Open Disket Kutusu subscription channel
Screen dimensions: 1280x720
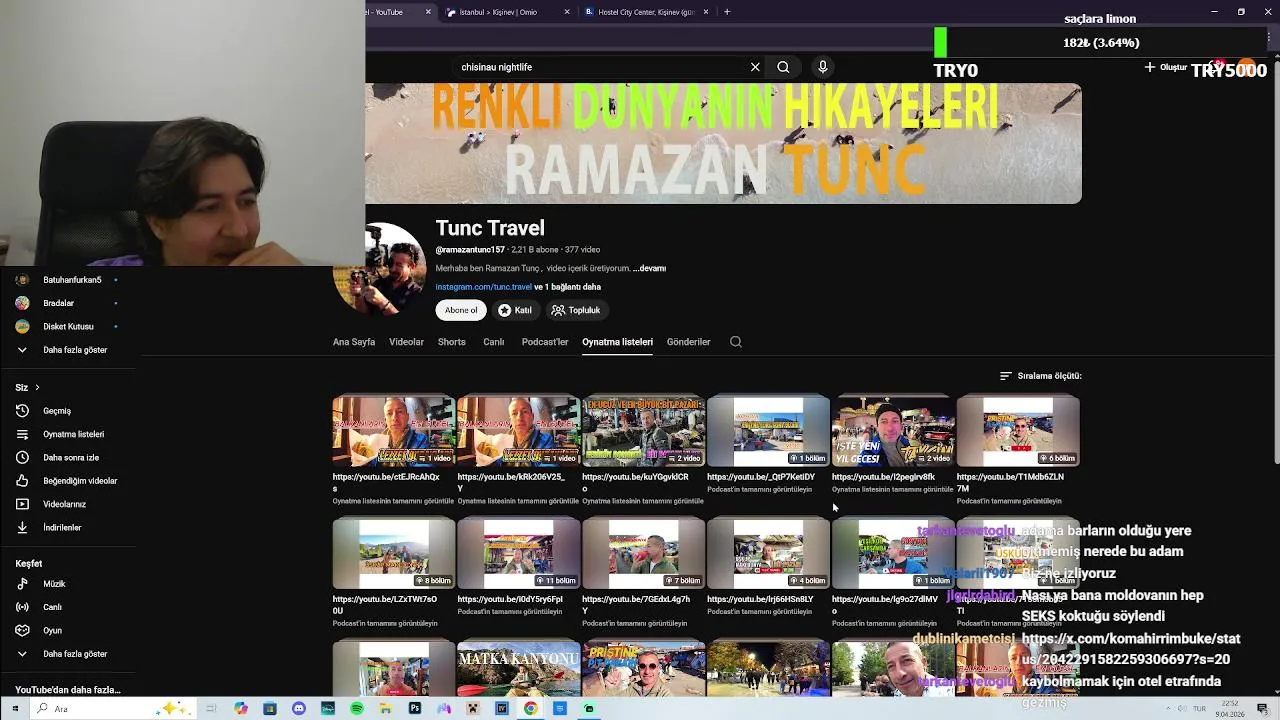pyautogui.click(x=70, y=326)
